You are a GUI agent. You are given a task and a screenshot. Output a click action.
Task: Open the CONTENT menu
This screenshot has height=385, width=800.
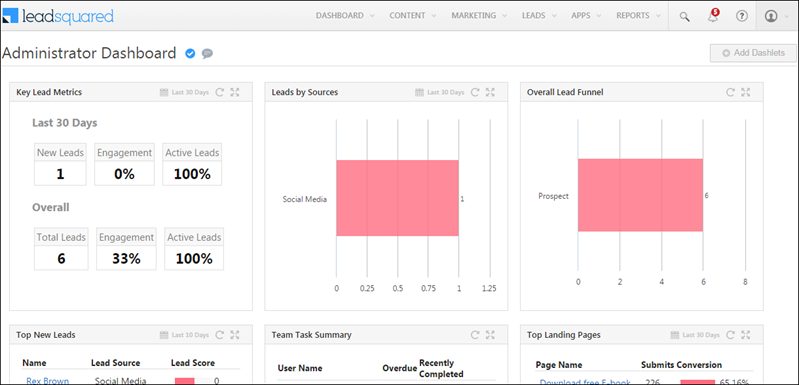click(x=413, y=16)
